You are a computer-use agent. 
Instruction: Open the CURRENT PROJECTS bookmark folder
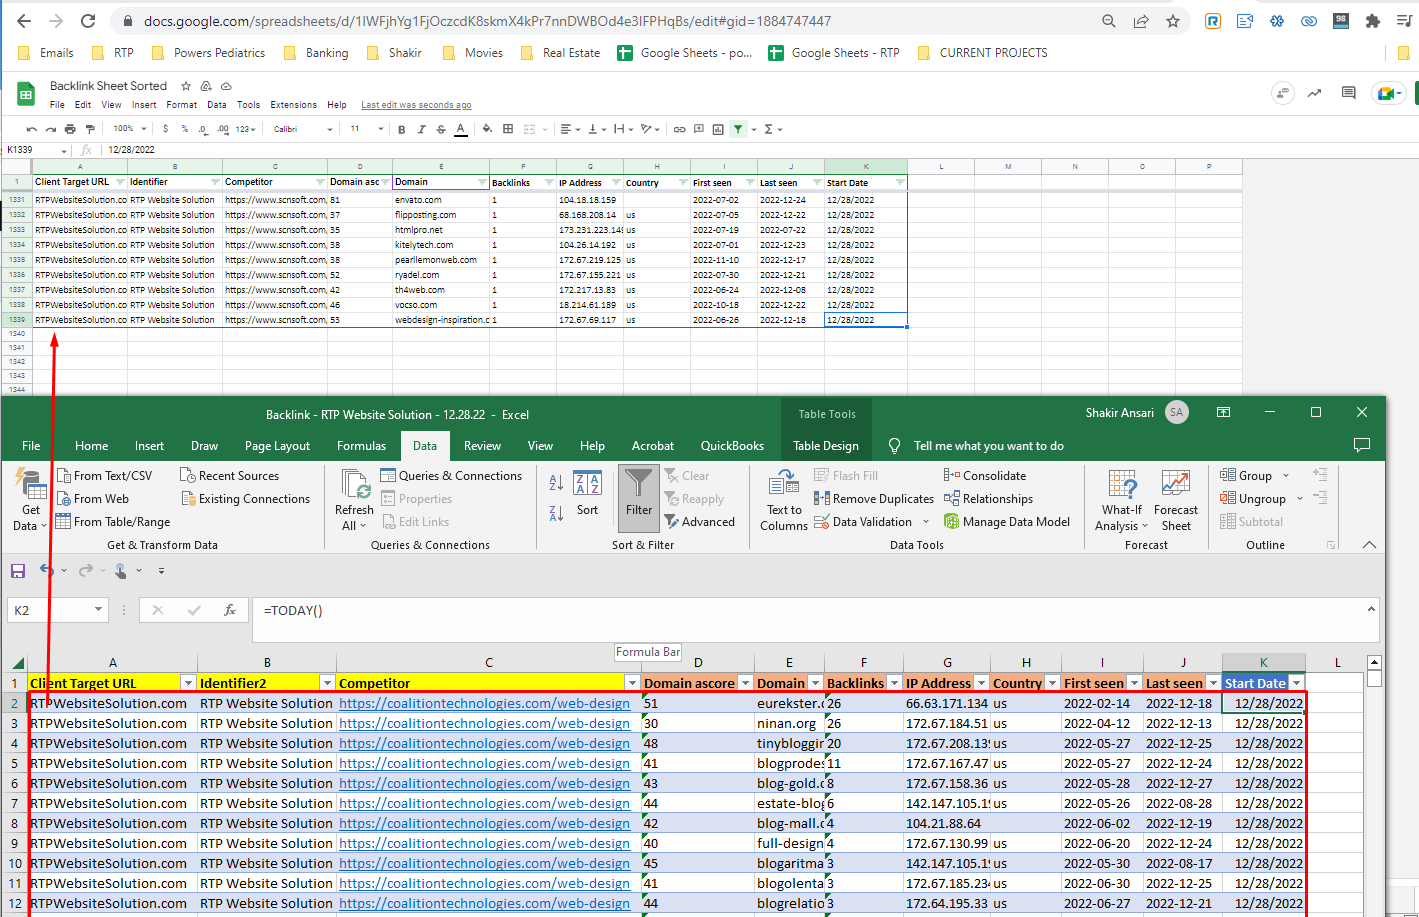983,53
